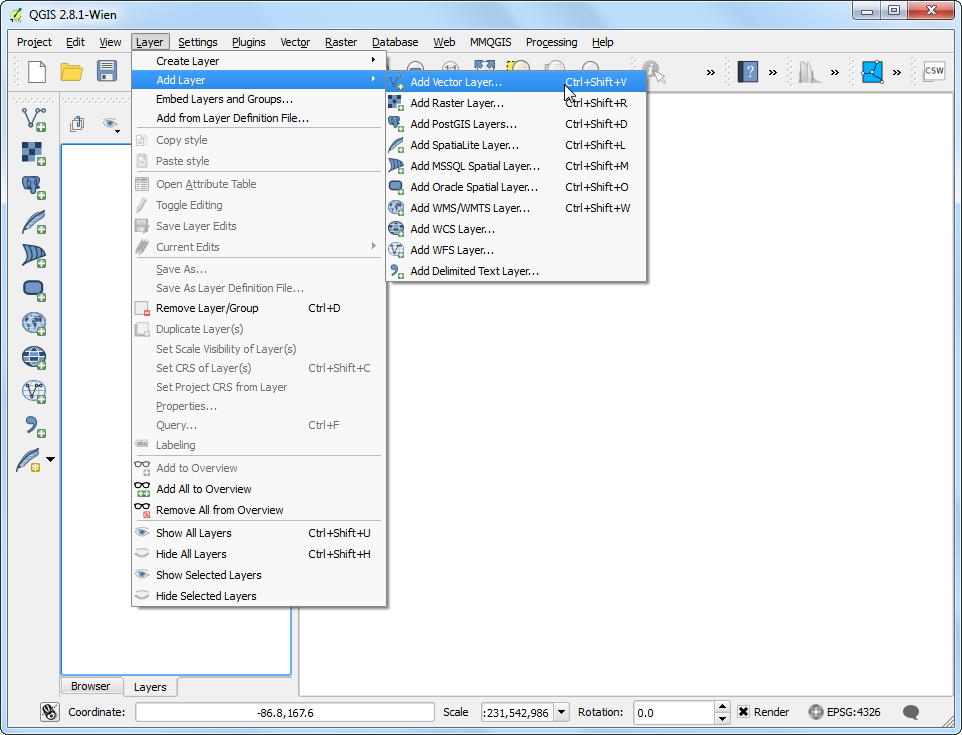Switch to the Browser tab

pyautogui.click(x=90, y=686)
